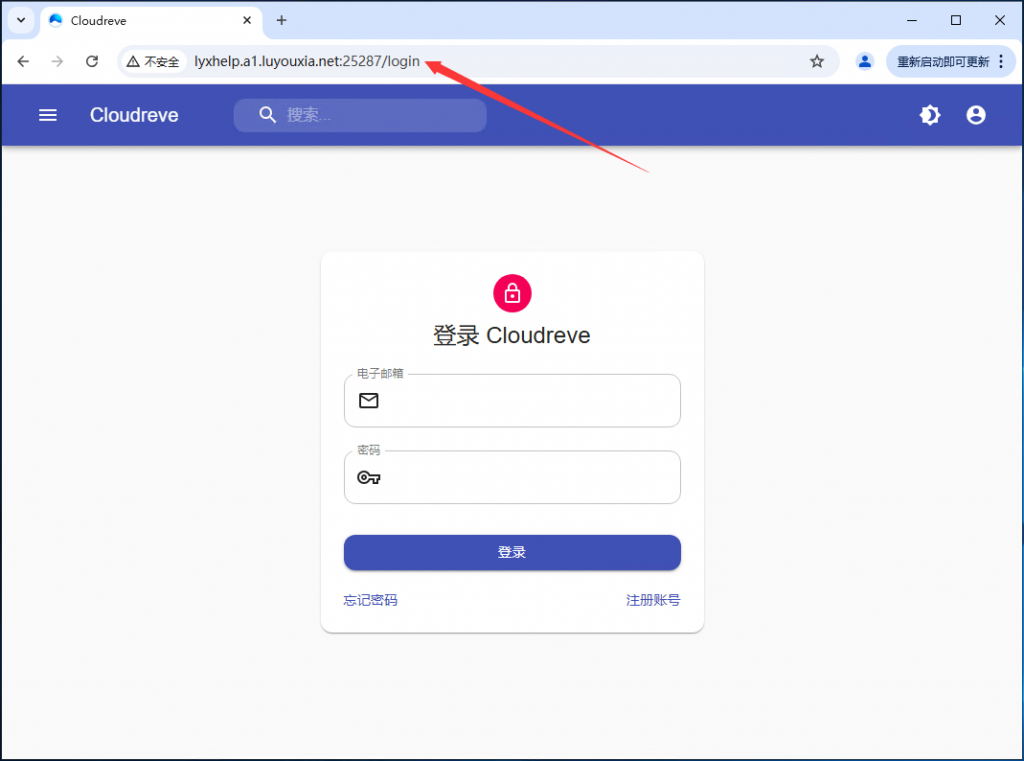Toggle the dark mode theme switcher
1024x761 pixels.
pyautogui.click(x=929, y=114)
